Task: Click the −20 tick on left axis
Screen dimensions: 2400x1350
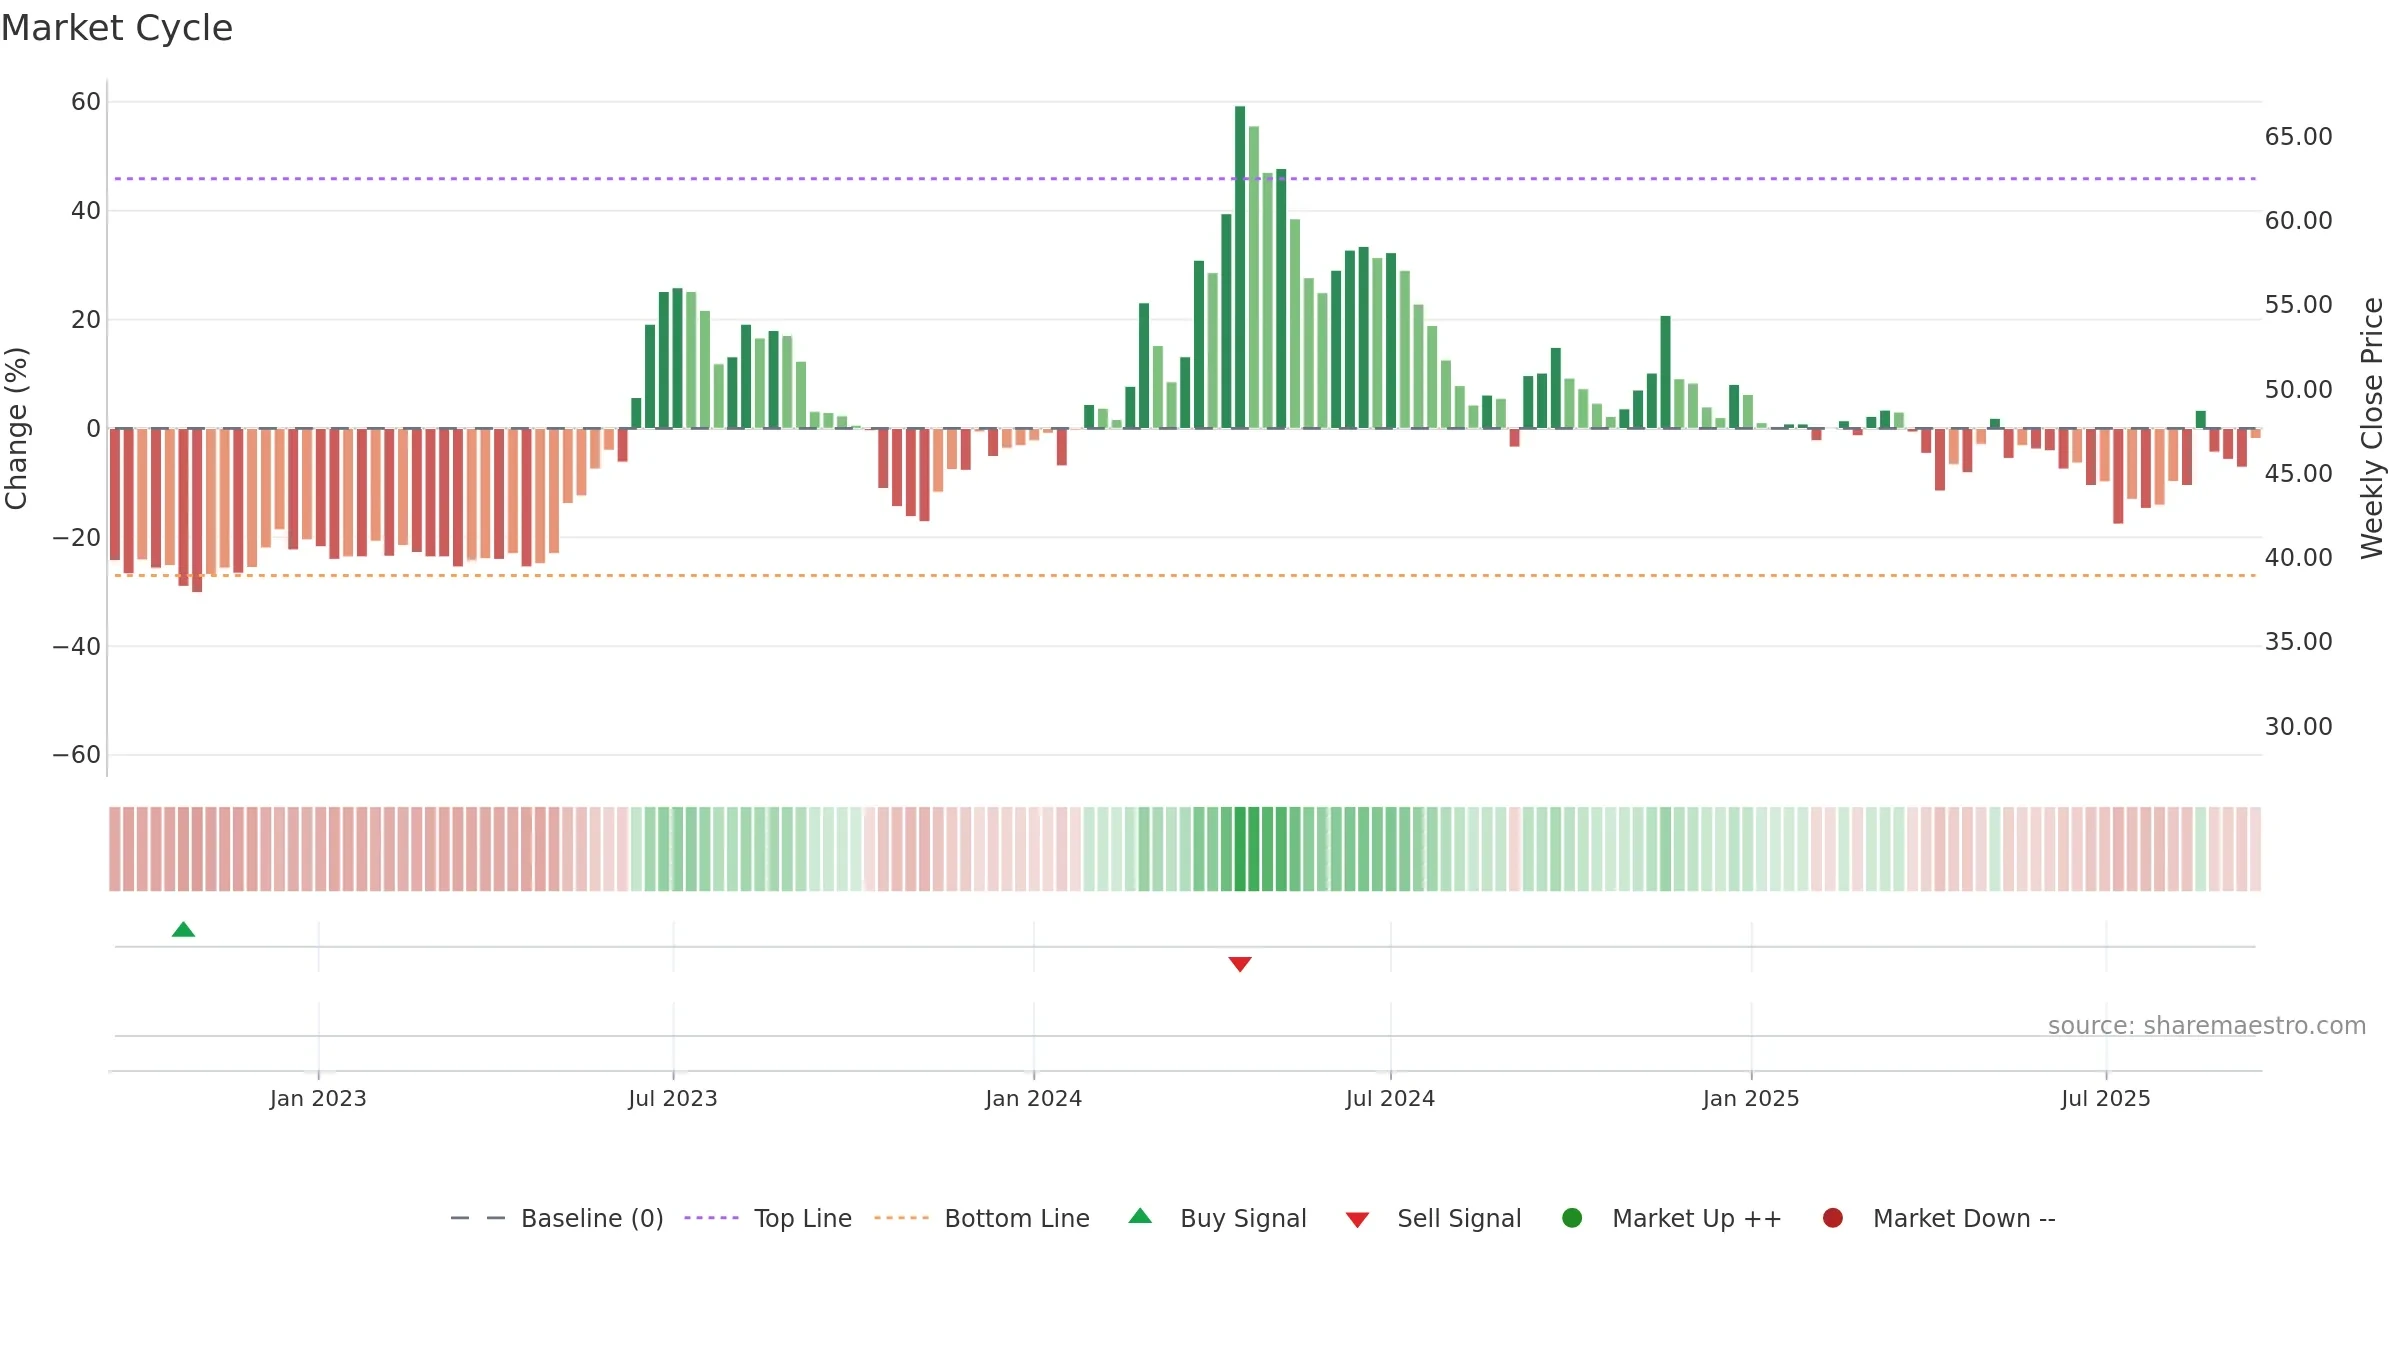Action: 77,538
